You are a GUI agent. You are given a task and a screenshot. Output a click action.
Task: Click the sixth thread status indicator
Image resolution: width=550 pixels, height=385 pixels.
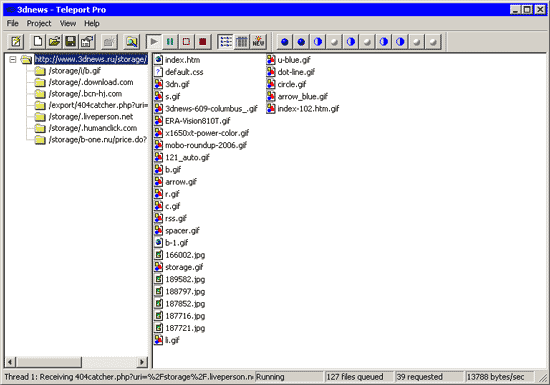point(367,42)
